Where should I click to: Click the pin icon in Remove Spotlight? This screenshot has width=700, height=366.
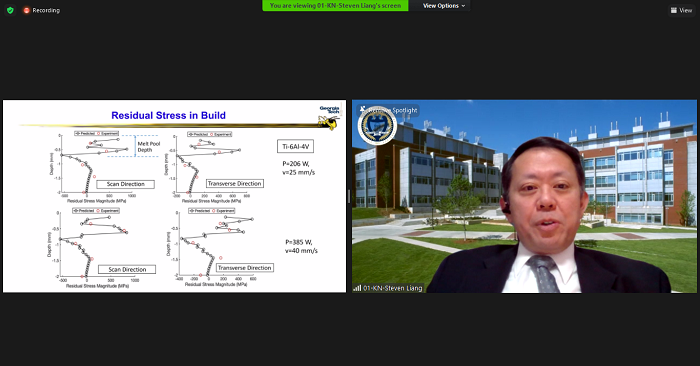(362, 108)
